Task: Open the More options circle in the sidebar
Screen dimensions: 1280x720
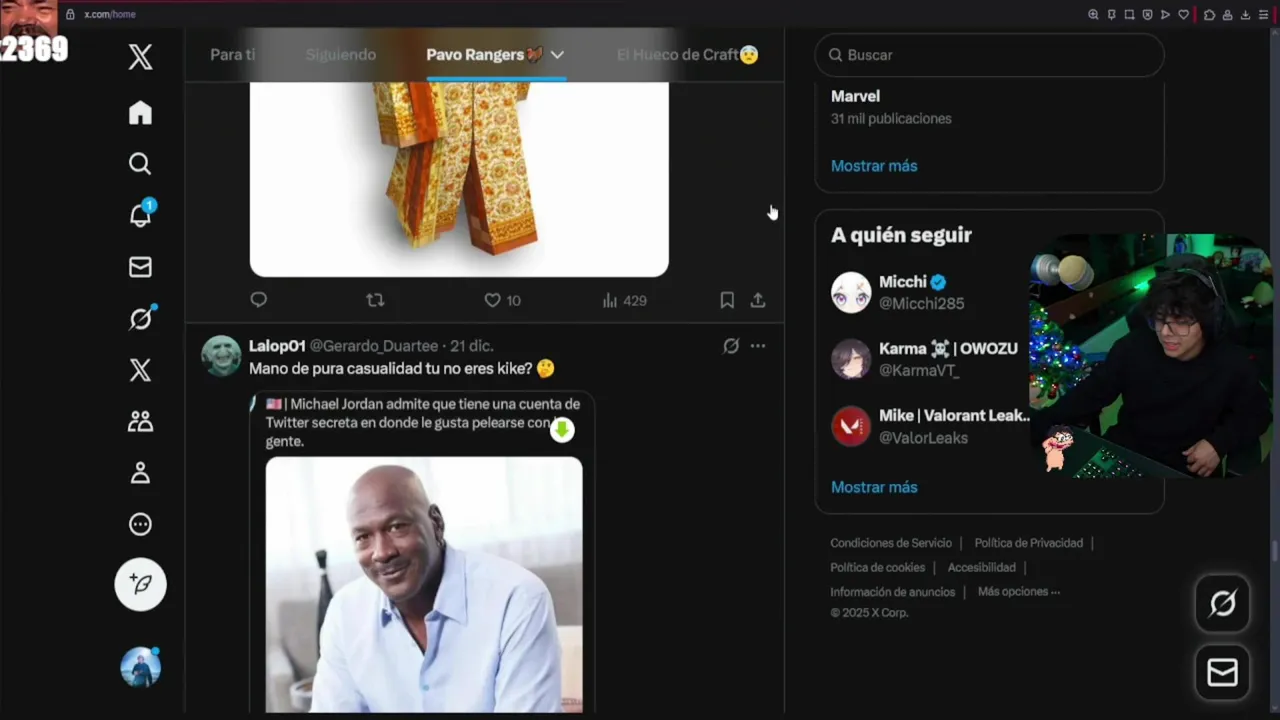Action: 140,524
